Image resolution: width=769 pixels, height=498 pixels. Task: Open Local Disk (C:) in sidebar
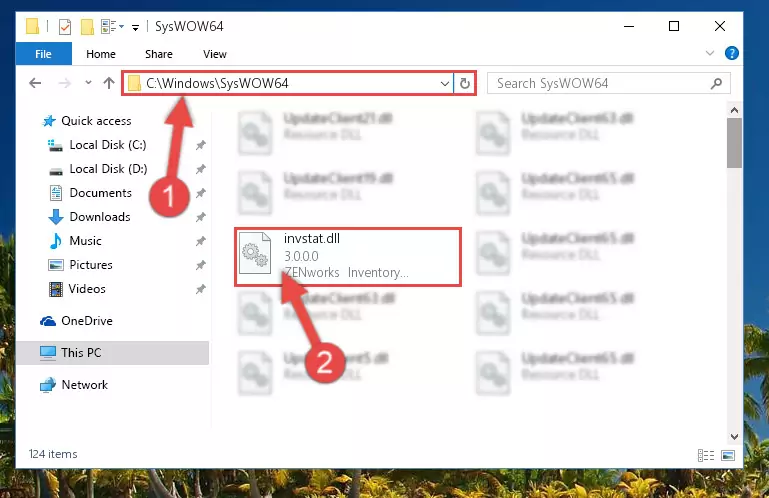click(x=108, y=145)
